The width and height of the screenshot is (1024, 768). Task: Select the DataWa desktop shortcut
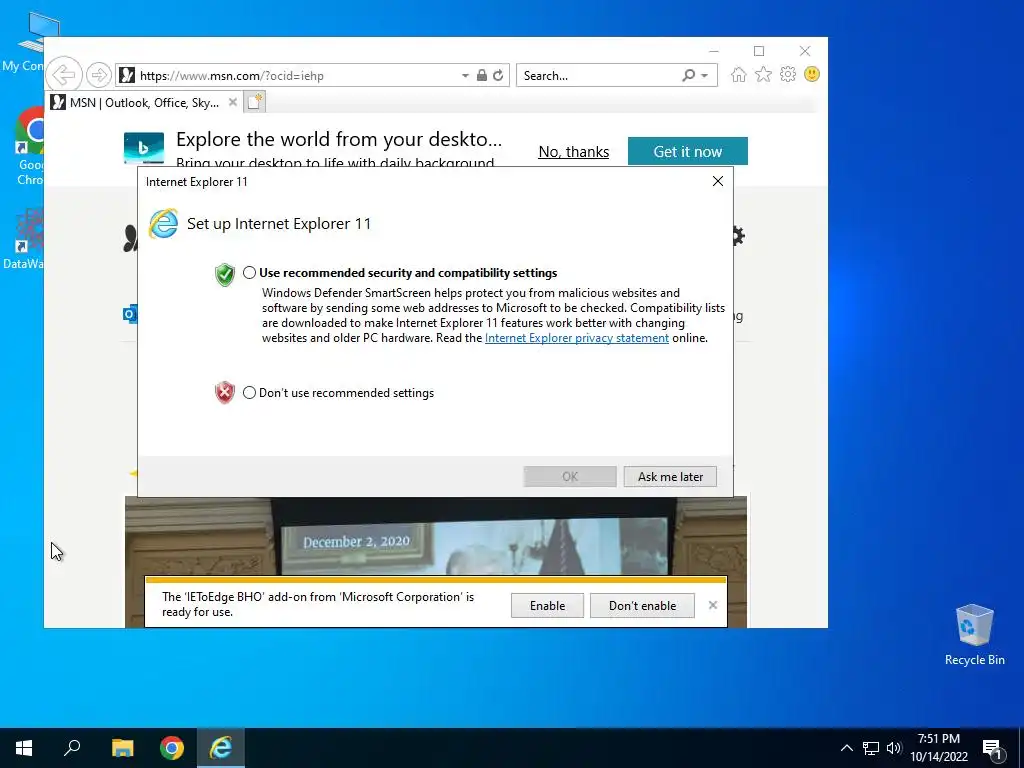[26, 239]
